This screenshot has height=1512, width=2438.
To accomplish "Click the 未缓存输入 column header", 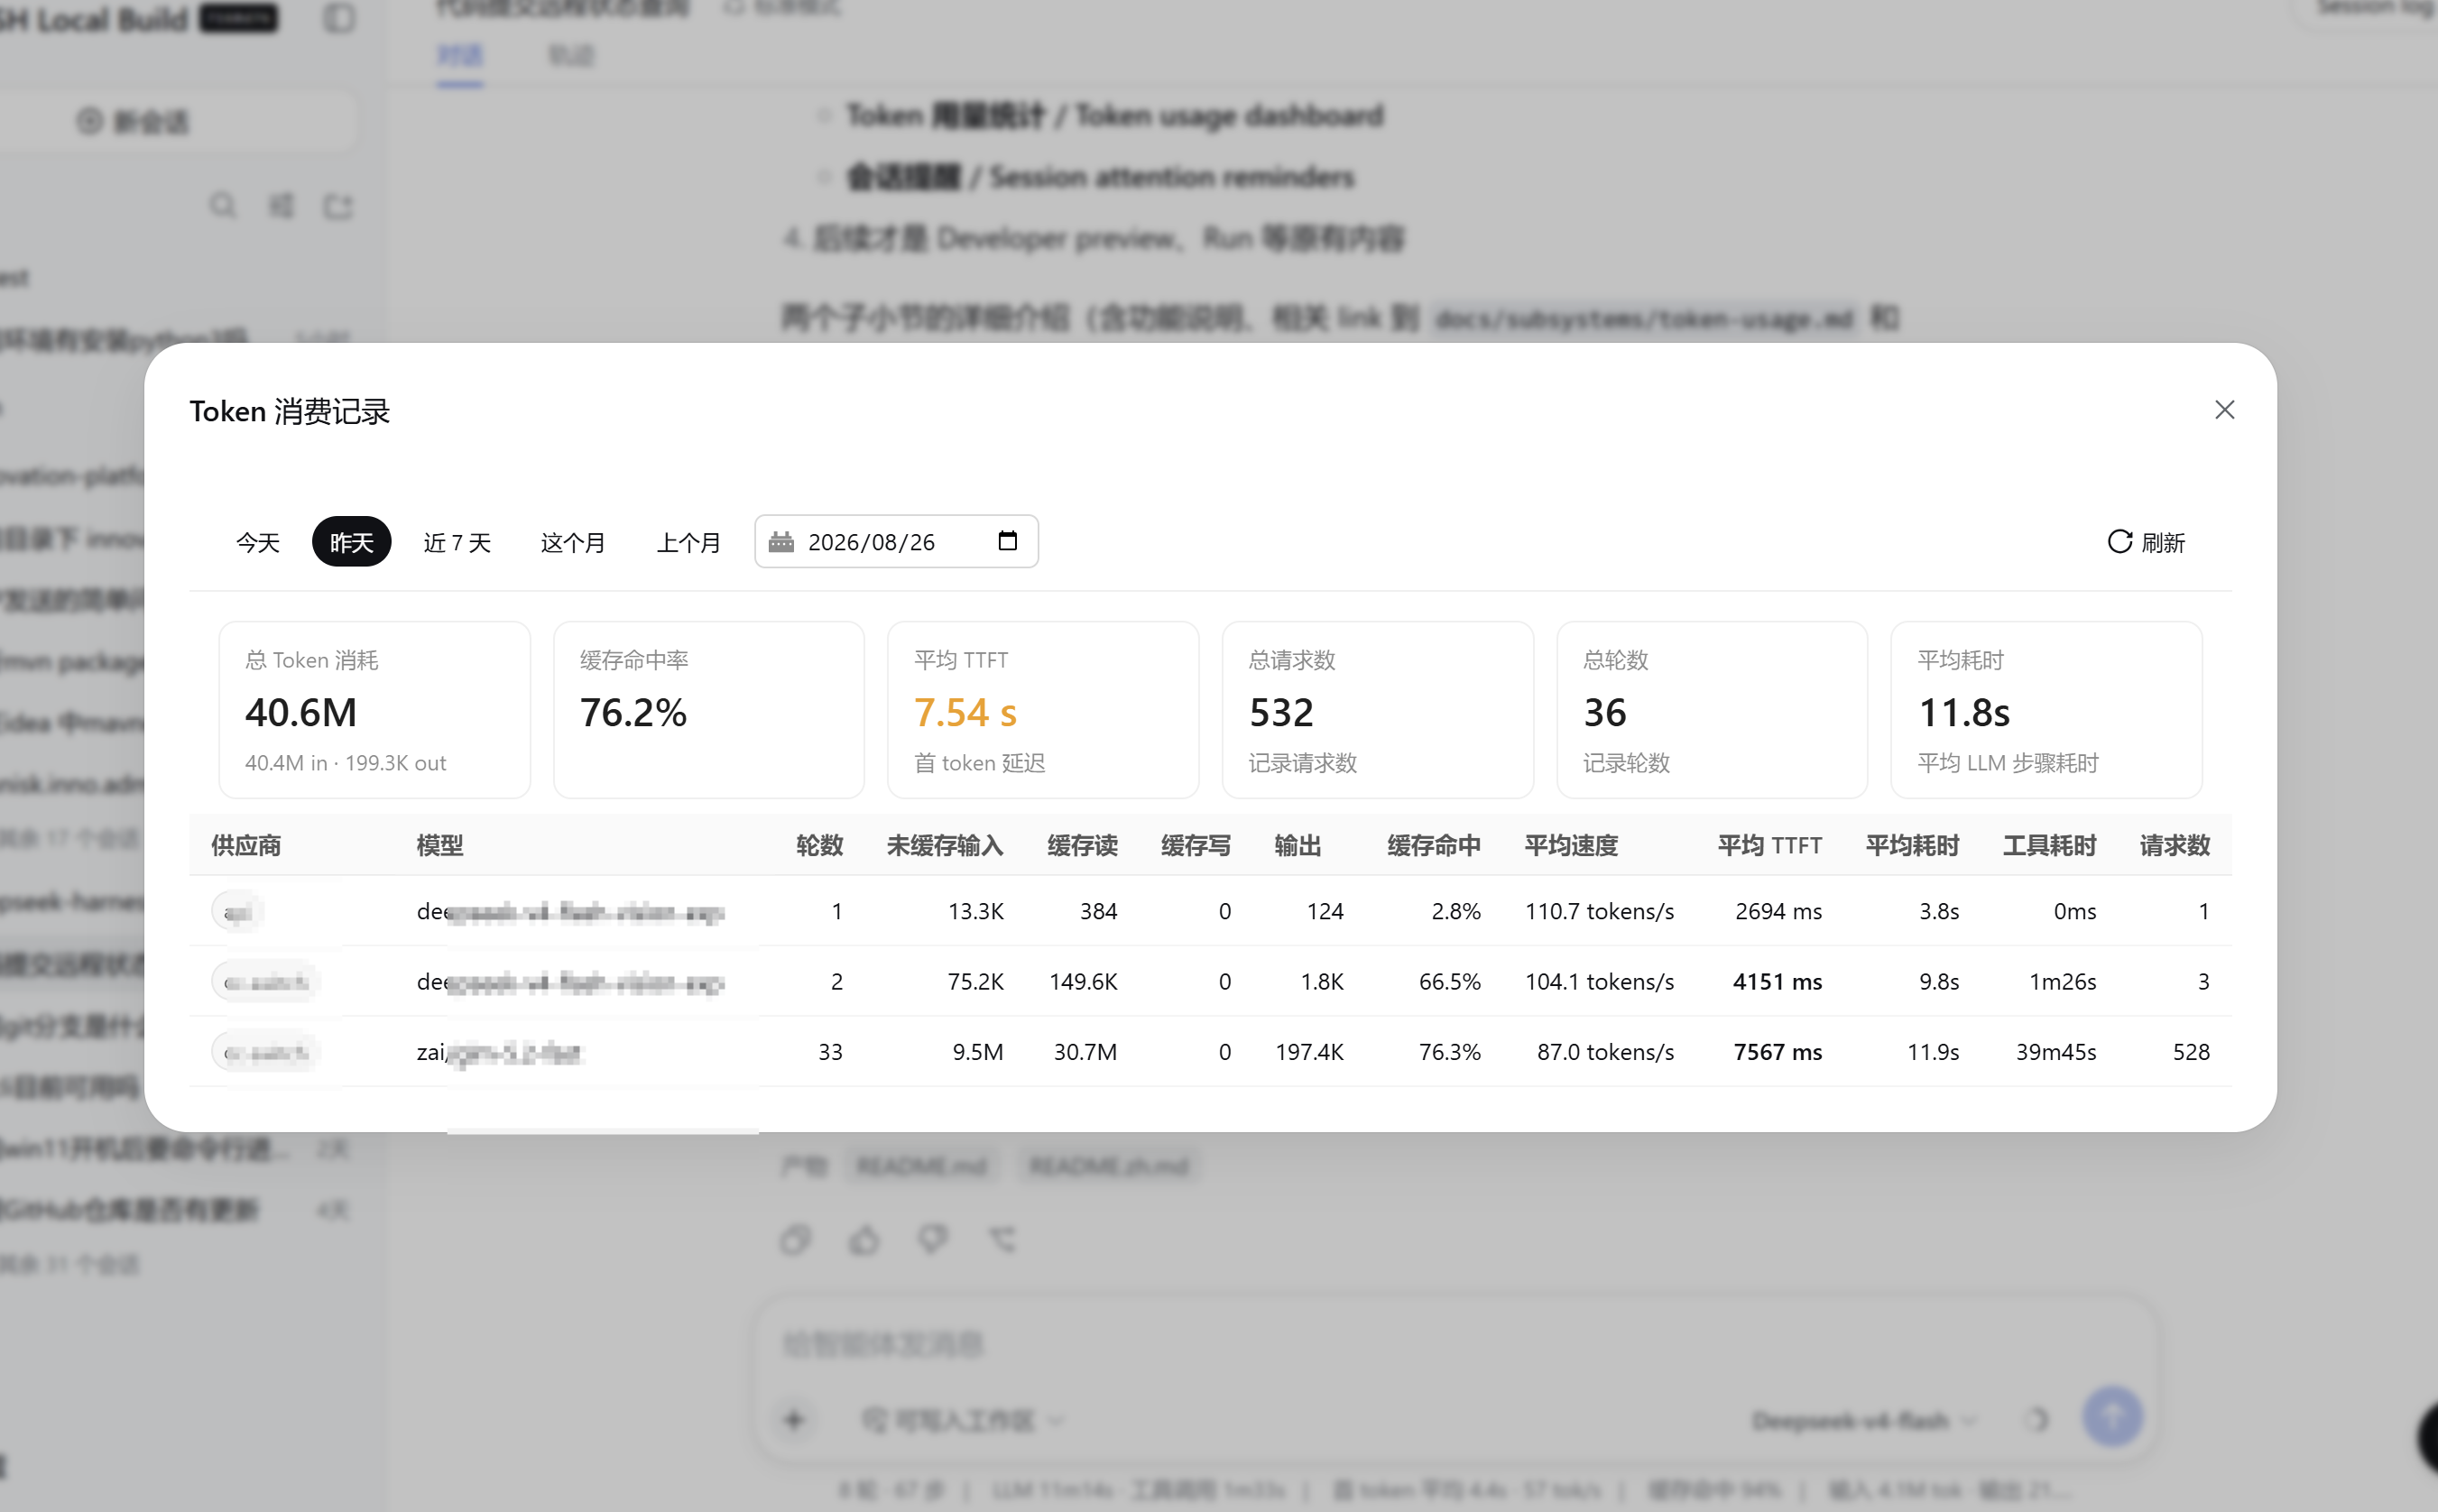I will pyautogui.click(x=944, y=846).
